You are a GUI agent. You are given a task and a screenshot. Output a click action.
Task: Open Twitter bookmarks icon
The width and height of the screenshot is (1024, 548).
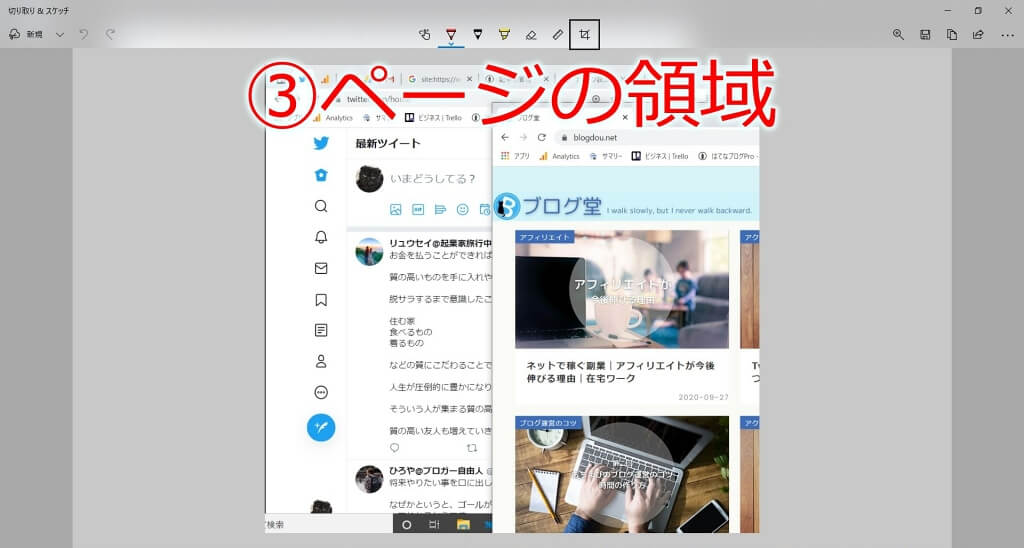pos(321,300)
